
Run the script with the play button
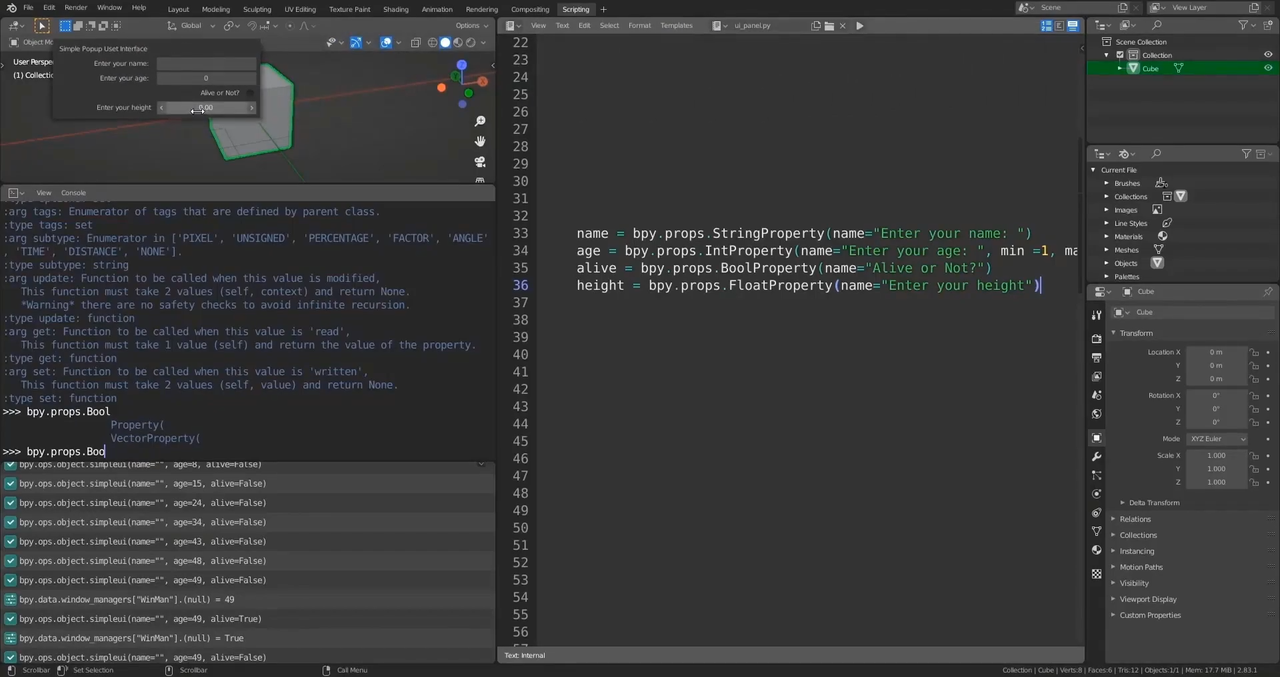click(859, 25)
